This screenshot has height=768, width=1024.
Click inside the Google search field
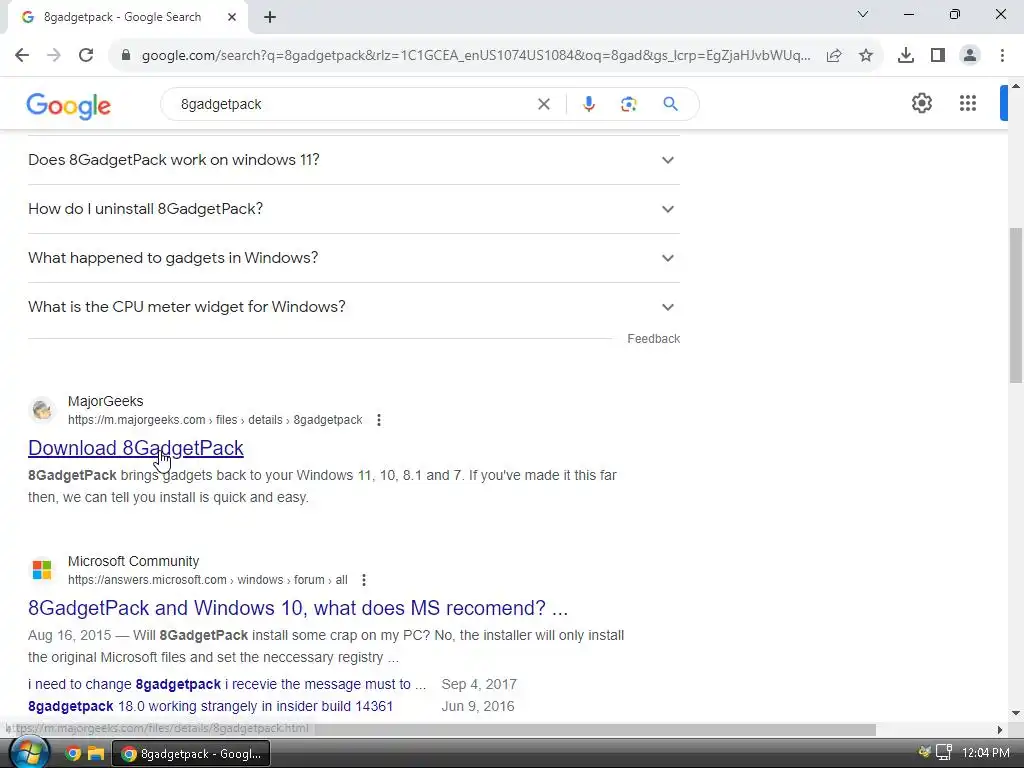click(x=353, y=104)
